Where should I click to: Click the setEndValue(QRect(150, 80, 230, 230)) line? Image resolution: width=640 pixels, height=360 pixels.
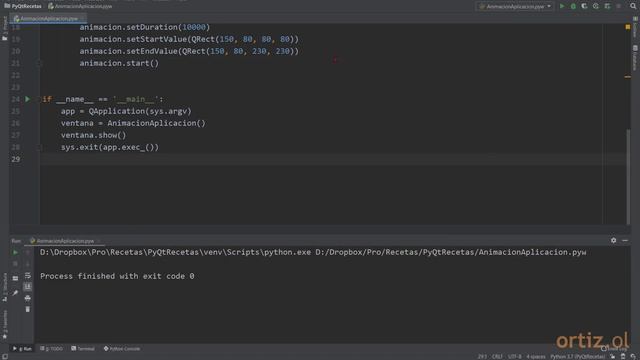click(189, 51)
